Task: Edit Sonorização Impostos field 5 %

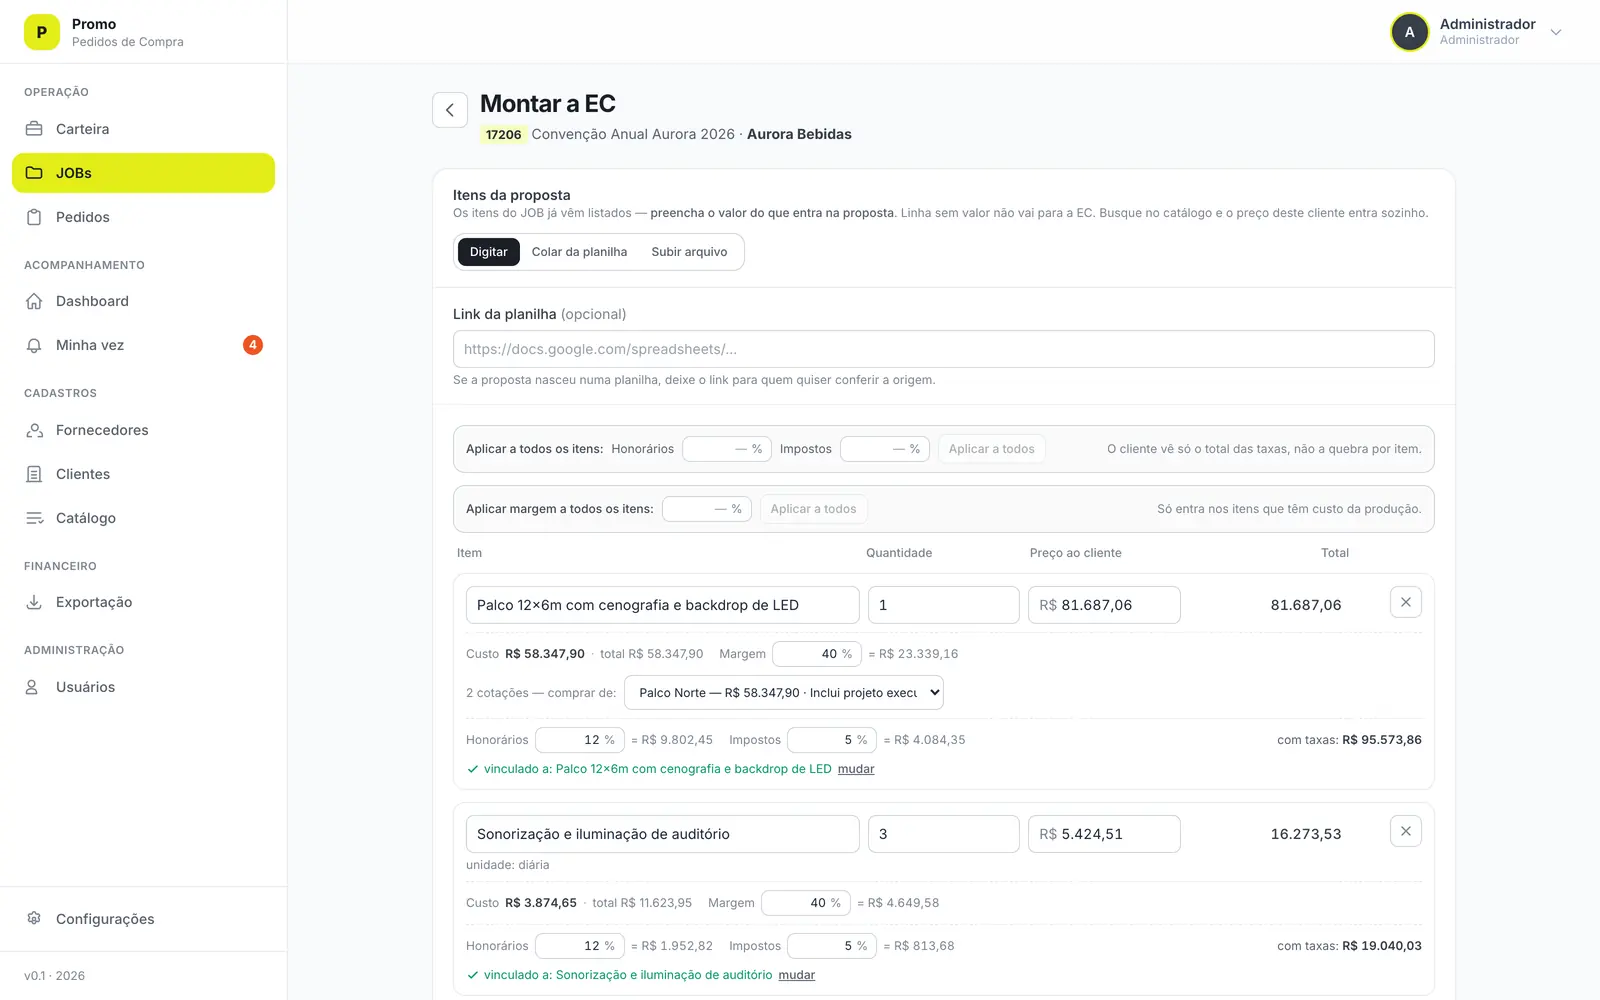Action: coord(832,946)
